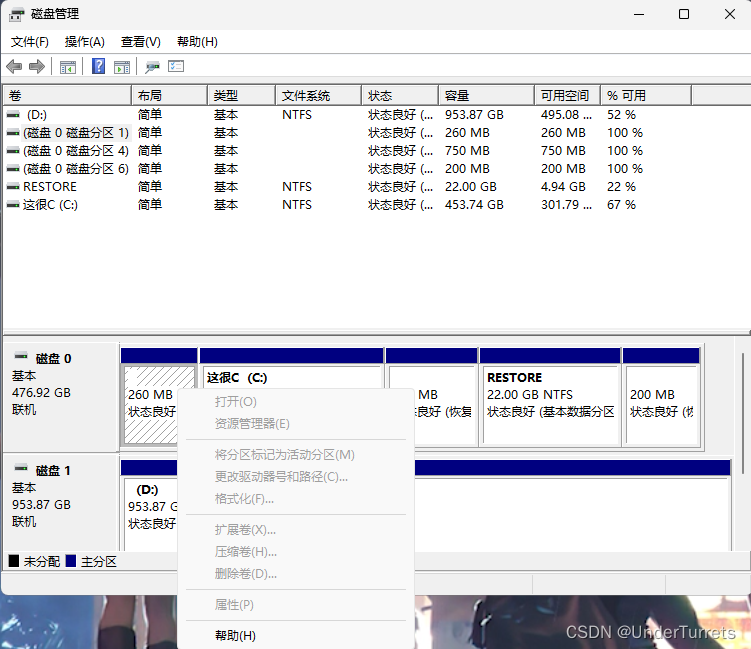Click 删除卷(D)... in context menu
Viewport: 751px width, 649px height.
296,574
